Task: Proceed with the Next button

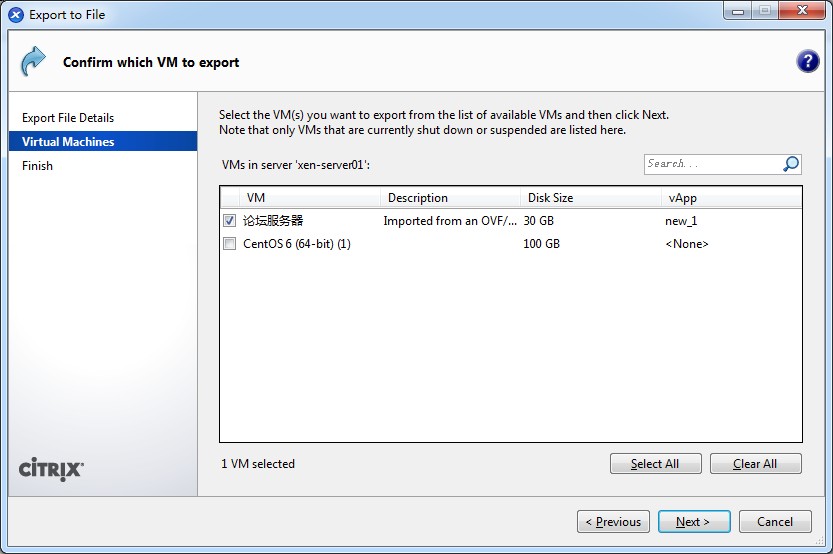Action: pos(694,522)
